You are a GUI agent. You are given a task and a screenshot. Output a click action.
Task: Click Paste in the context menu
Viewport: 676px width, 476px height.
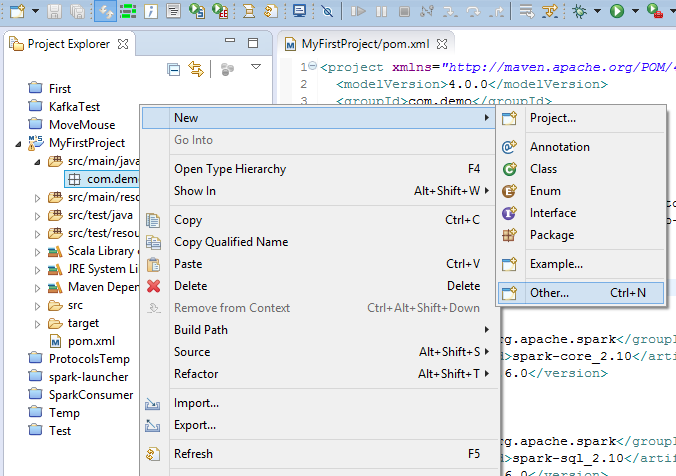319,264
